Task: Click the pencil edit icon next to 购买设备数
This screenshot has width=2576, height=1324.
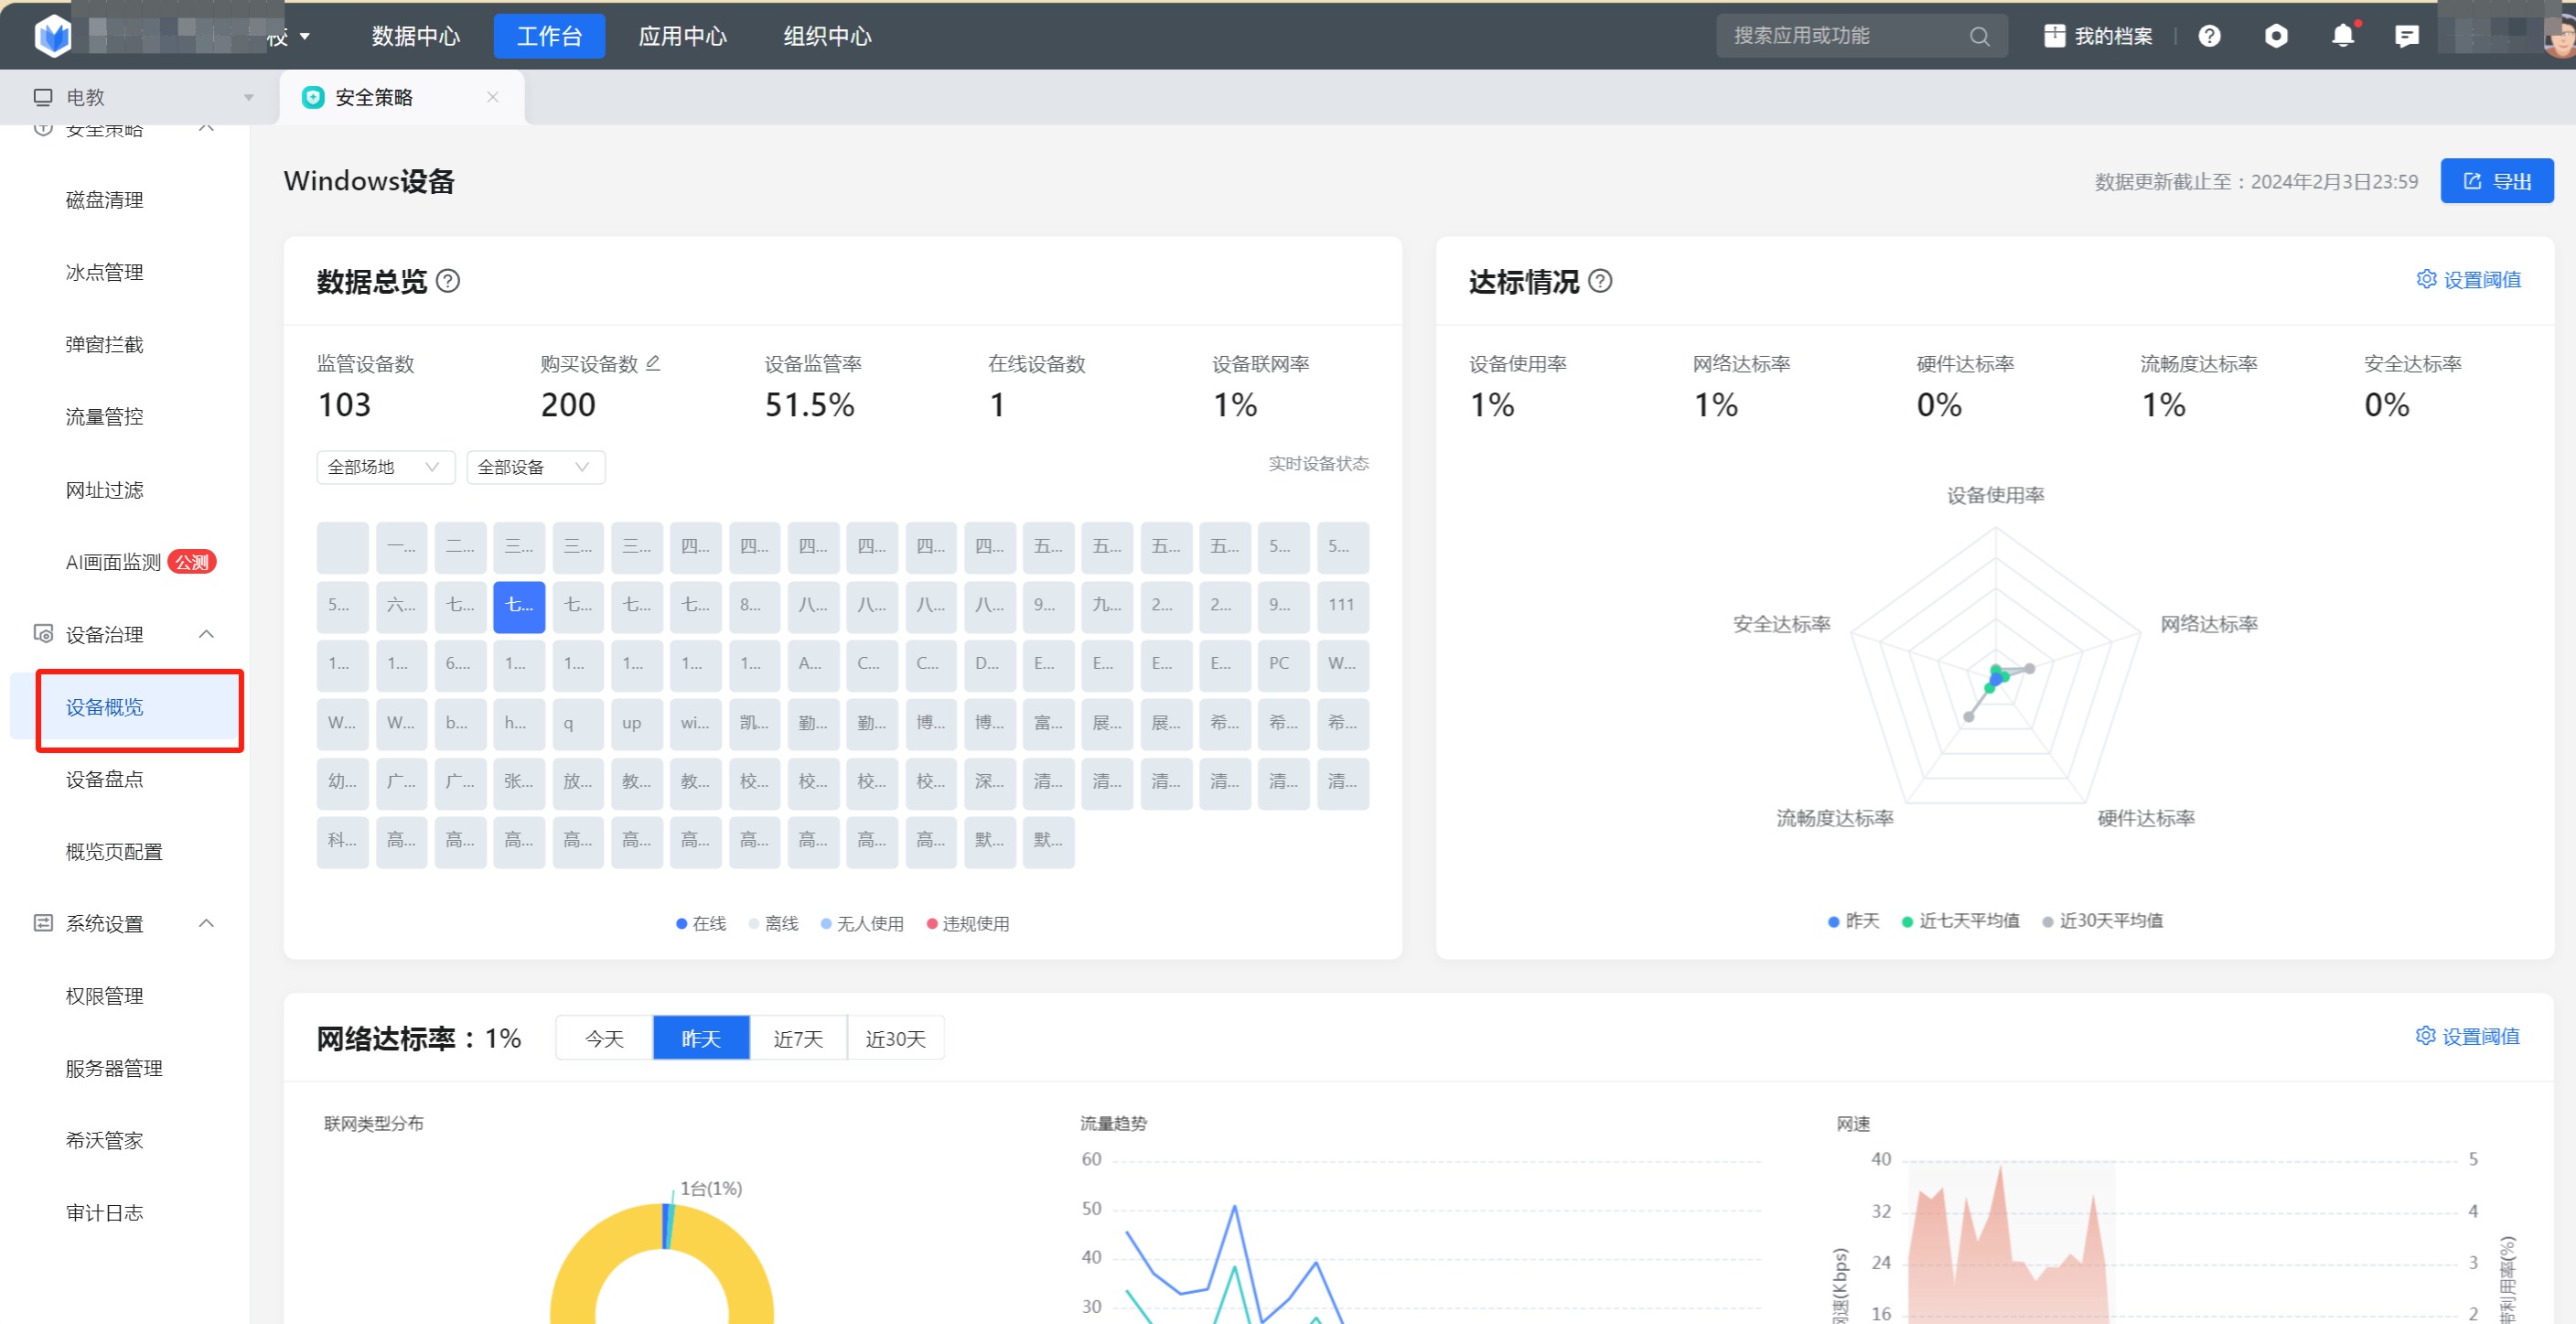Action: pyautogui.click(x=653, y=363)
